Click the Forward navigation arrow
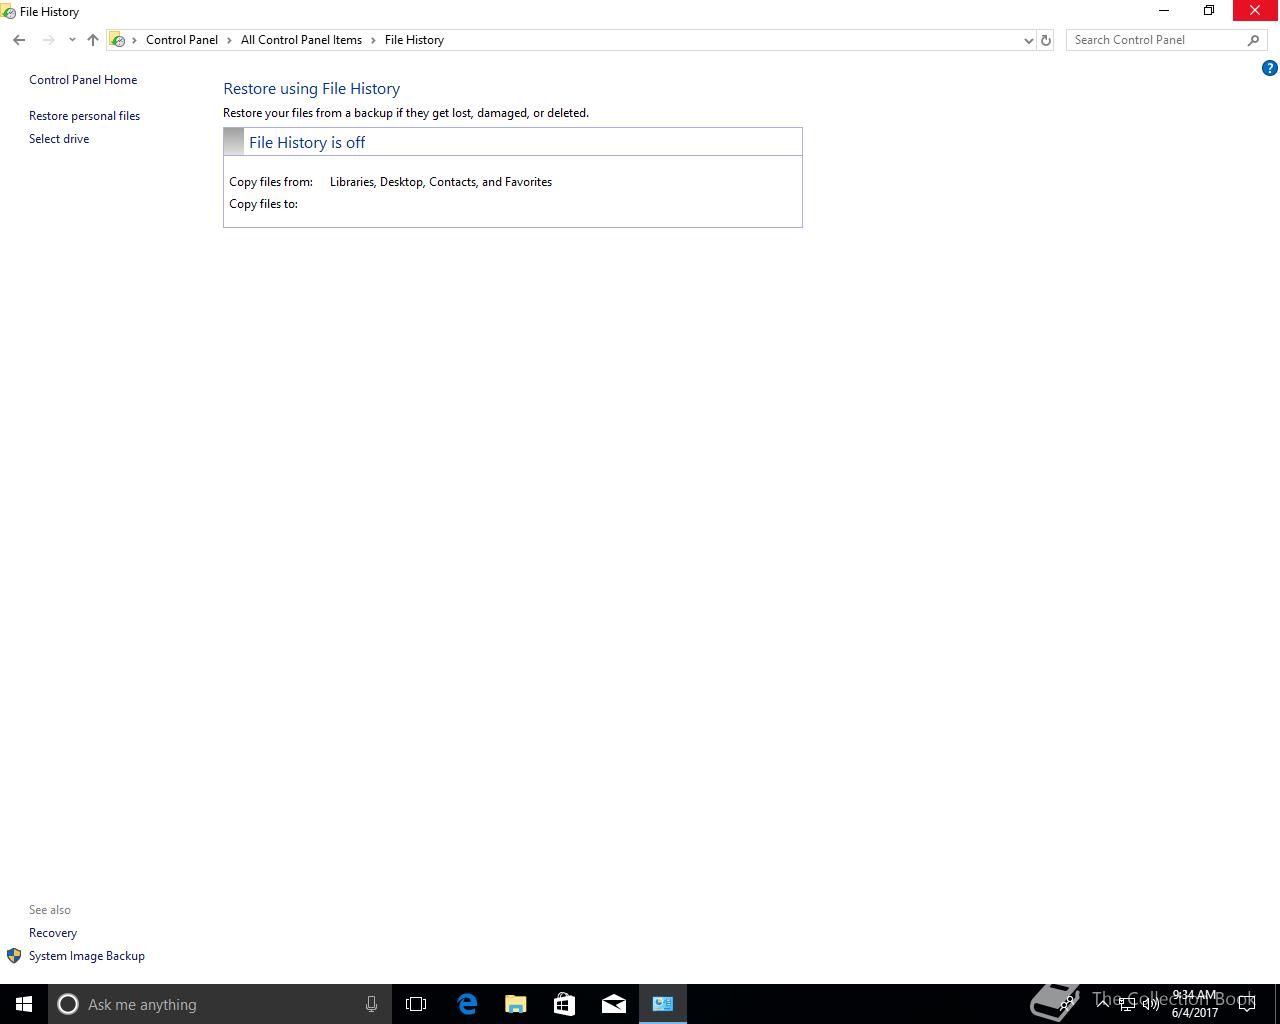This screenshot has width=1280, height=1024. pyautogui.click(x=48, y=40)
